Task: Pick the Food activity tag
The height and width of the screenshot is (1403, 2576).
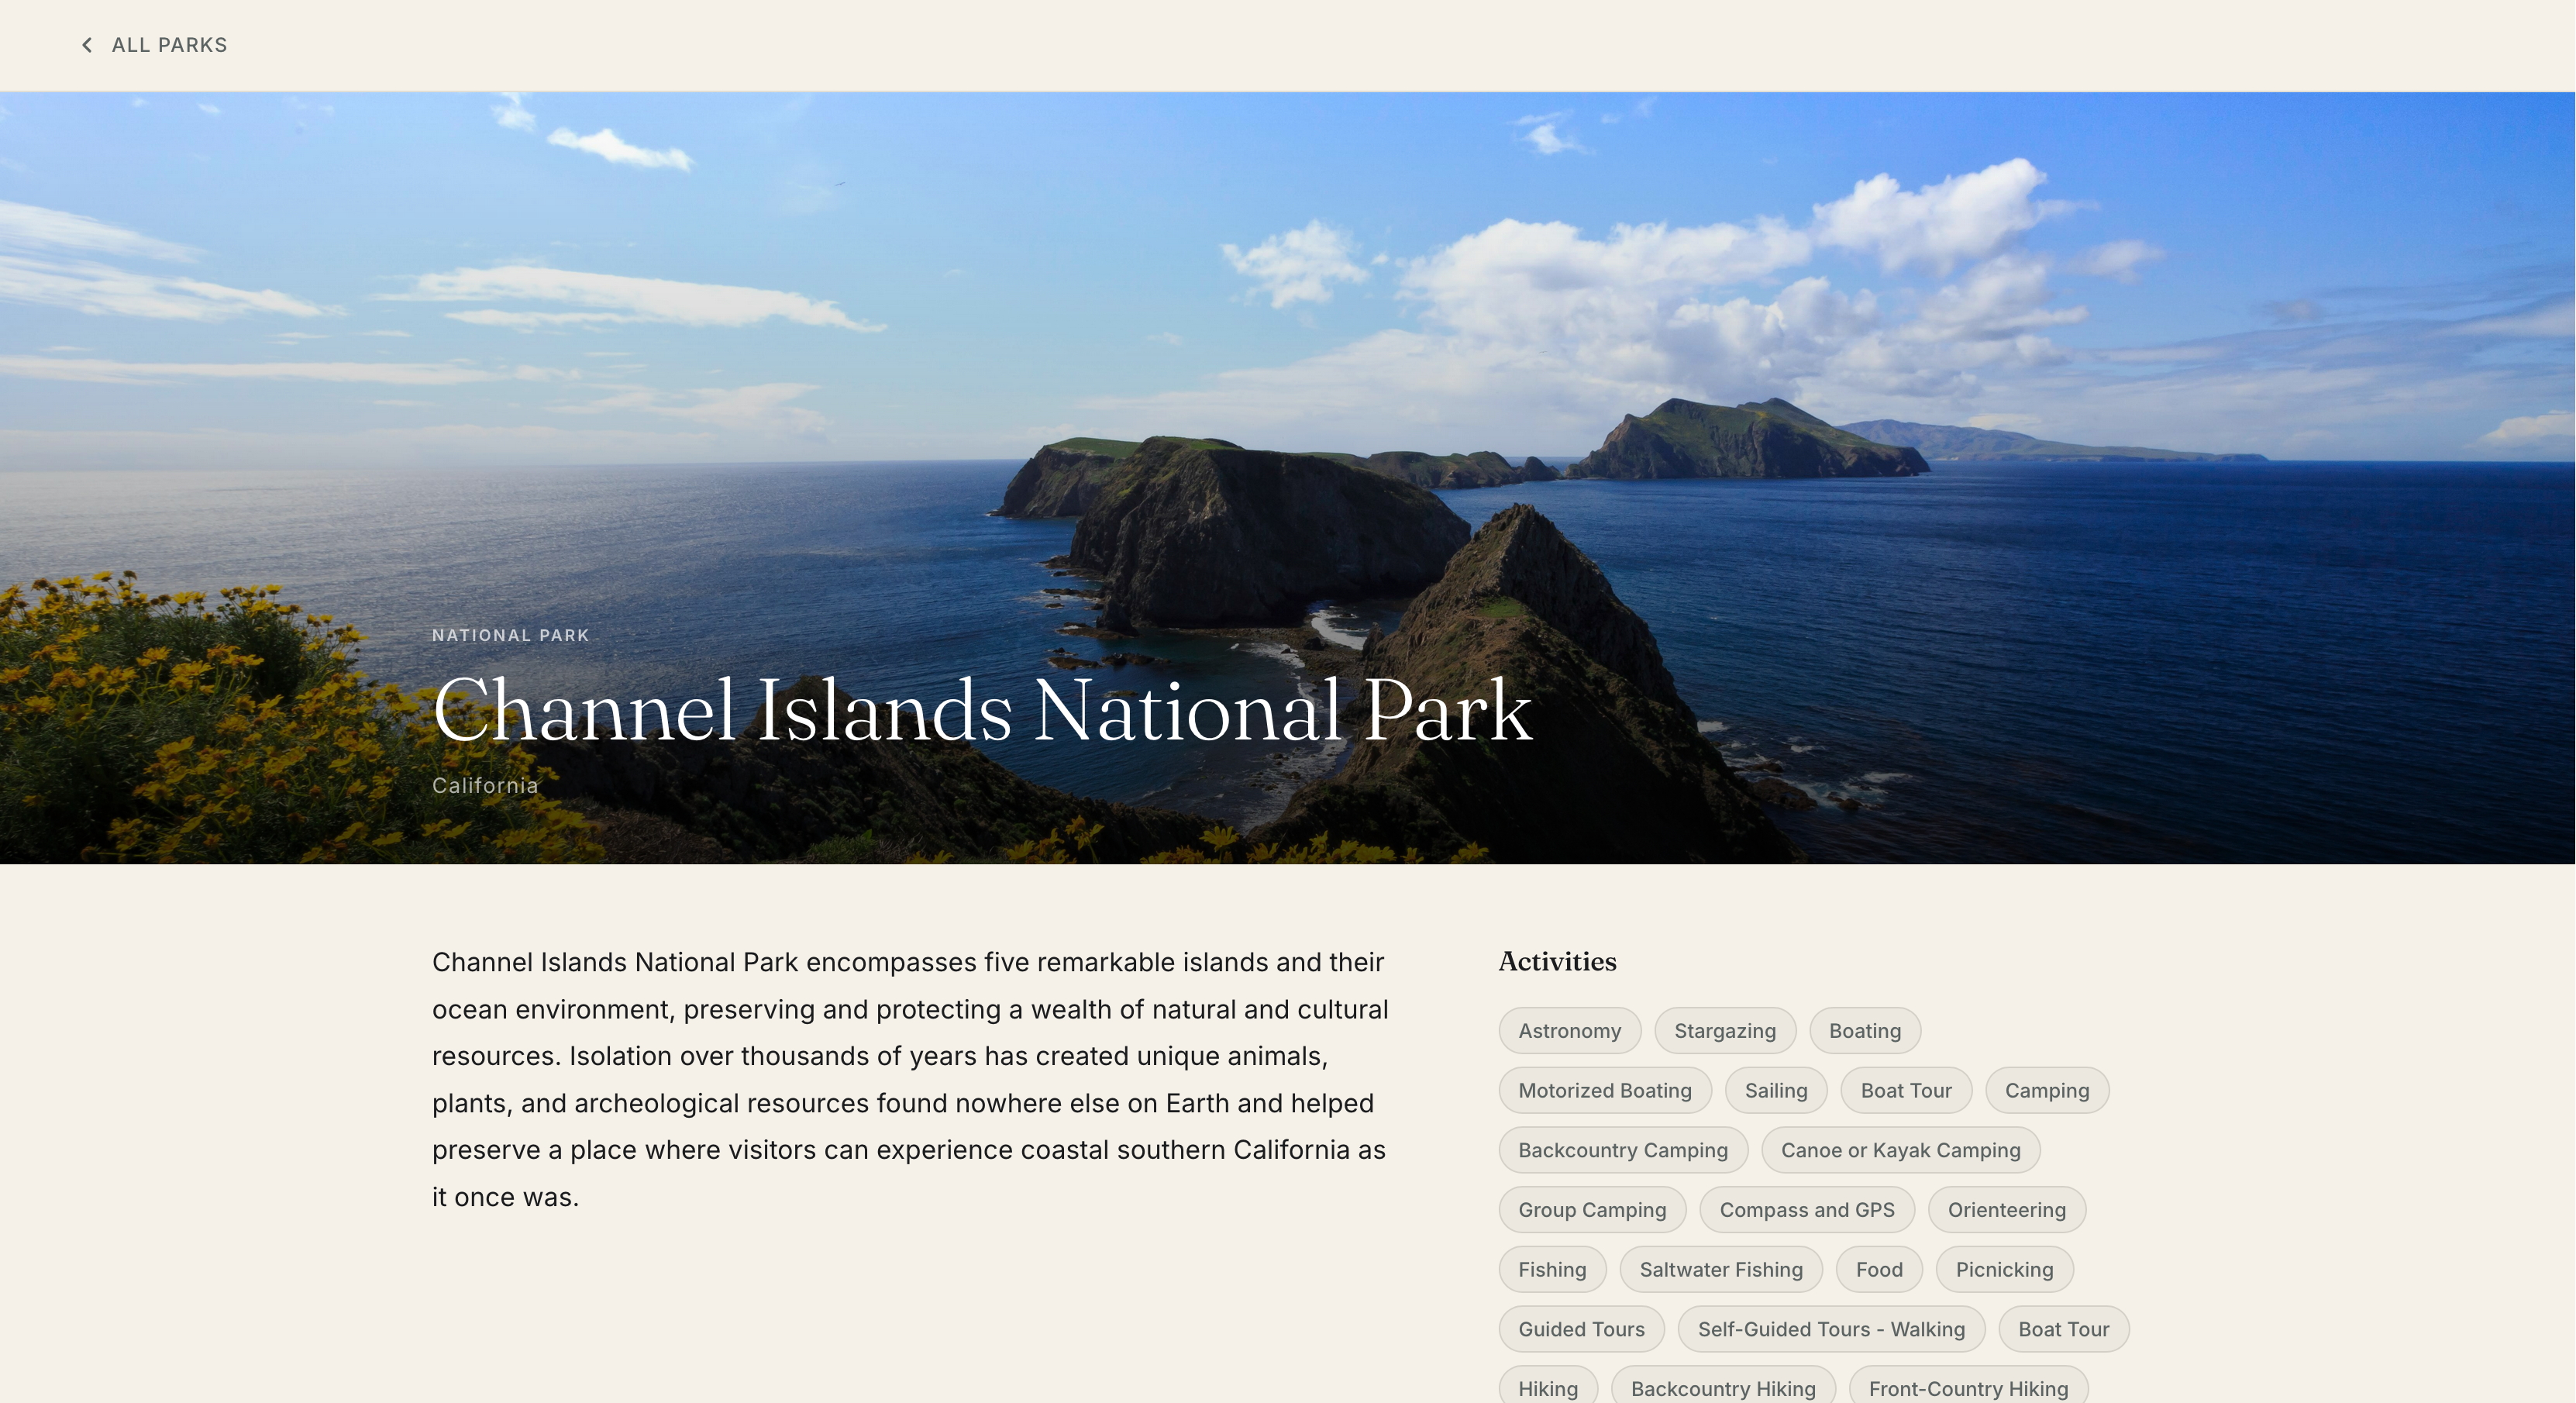Action: [x=1879, y=1269]
